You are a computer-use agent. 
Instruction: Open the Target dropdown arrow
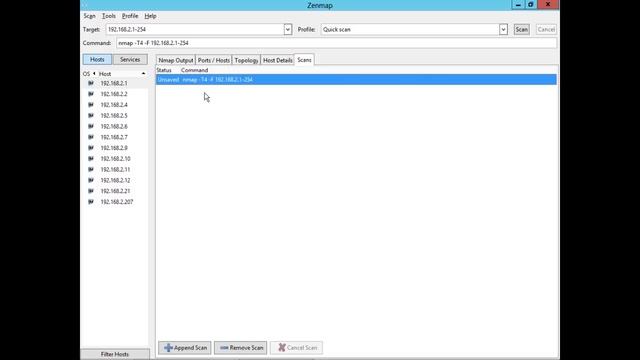click(288, 29)
